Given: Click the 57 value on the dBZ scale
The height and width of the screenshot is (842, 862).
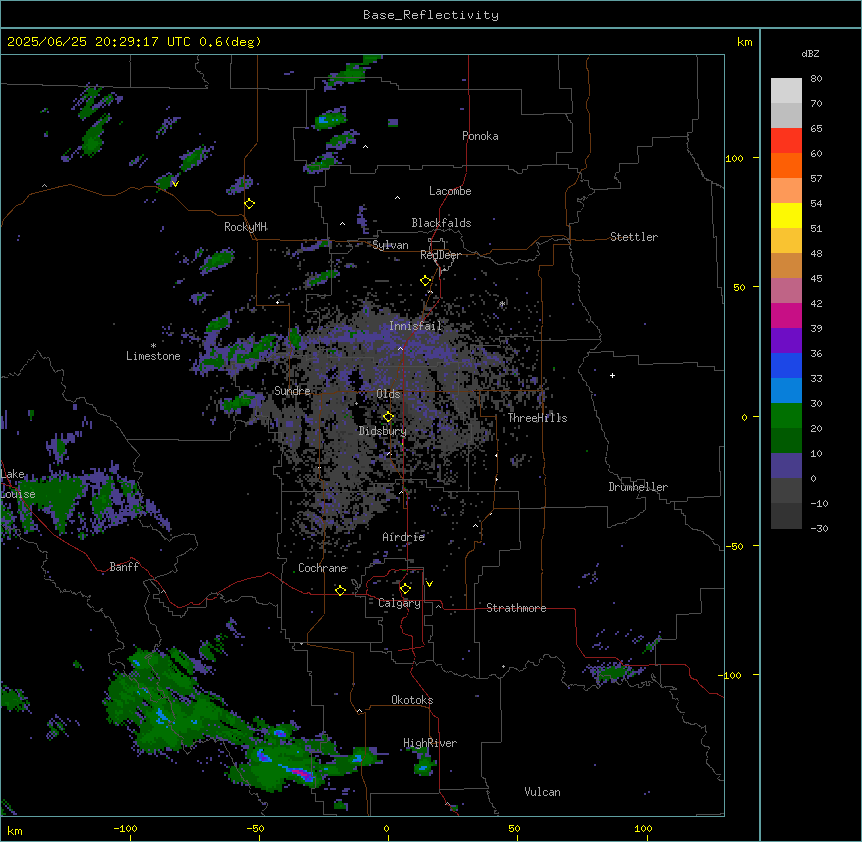Looking at the screenshot, I should coord(816,179).
